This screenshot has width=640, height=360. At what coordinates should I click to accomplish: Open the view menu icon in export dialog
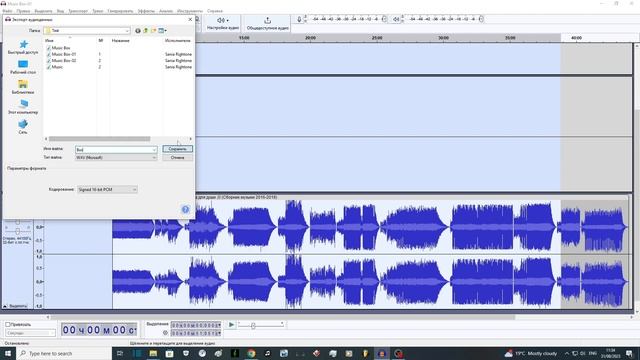162,31
